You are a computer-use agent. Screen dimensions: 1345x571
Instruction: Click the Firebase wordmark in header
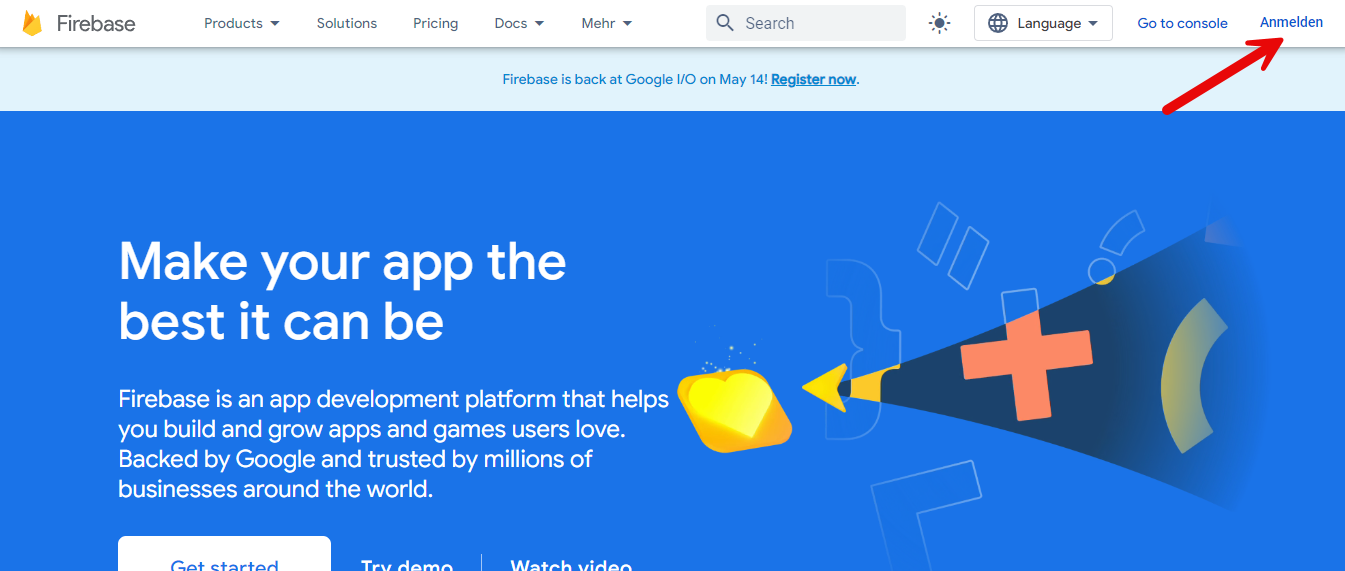96,23
